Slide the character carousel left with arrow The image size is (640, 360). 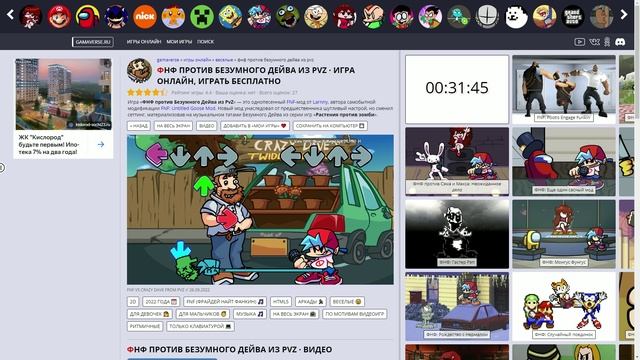coord(10,15)
